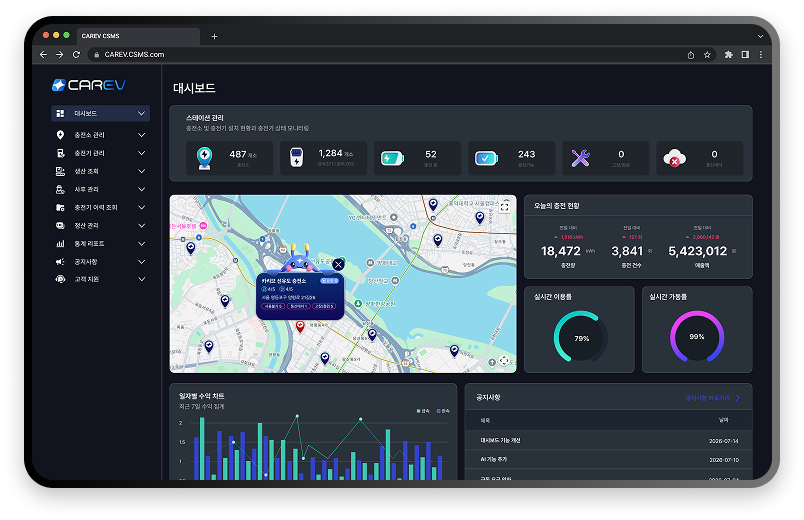This screenshot has height=520, width=804.
Task: Click the 고객 지원 support icon
Action: [60, 279]
